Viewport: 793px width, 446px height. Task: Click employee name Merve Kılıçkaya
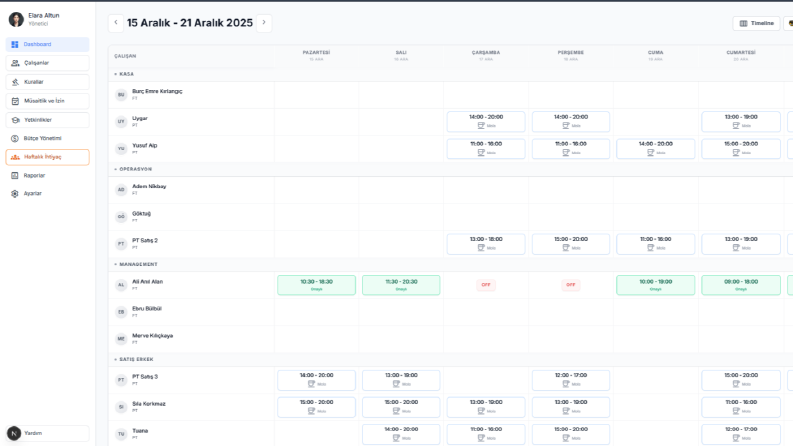[x=152, y=336]
